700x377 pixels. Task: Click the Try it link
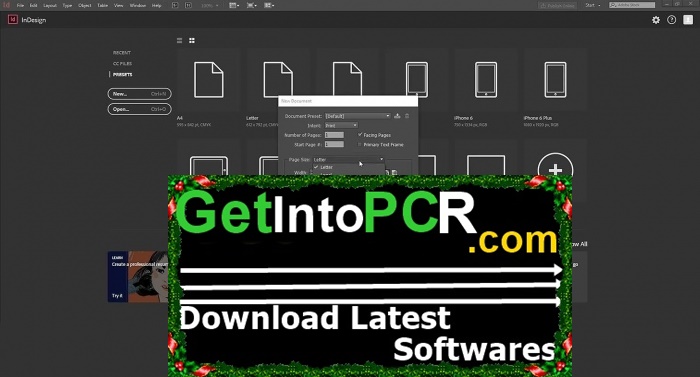coord(117,296)
